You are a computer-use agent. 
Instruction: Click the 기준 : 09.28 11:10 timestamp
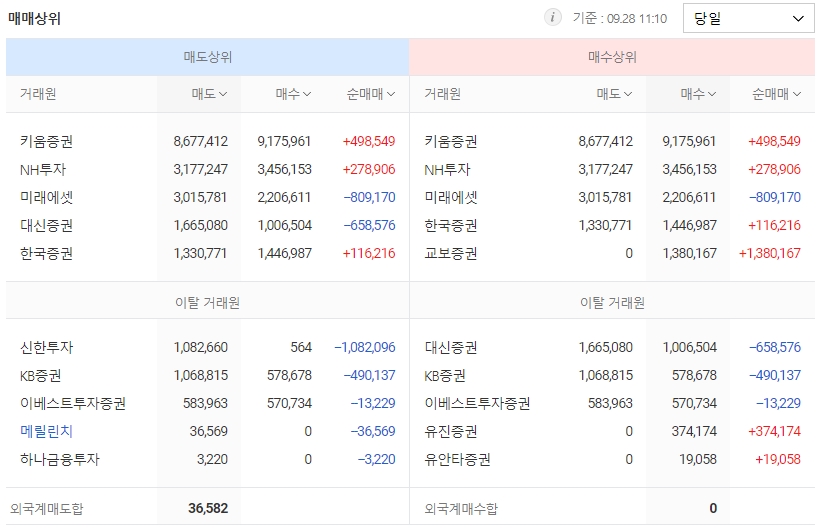coord(620,18)
